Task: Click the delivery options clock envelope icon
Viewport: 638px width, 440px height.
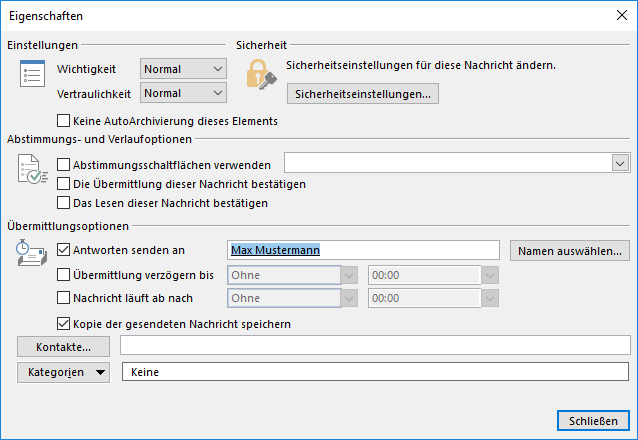Action: (x=32, y=254)
